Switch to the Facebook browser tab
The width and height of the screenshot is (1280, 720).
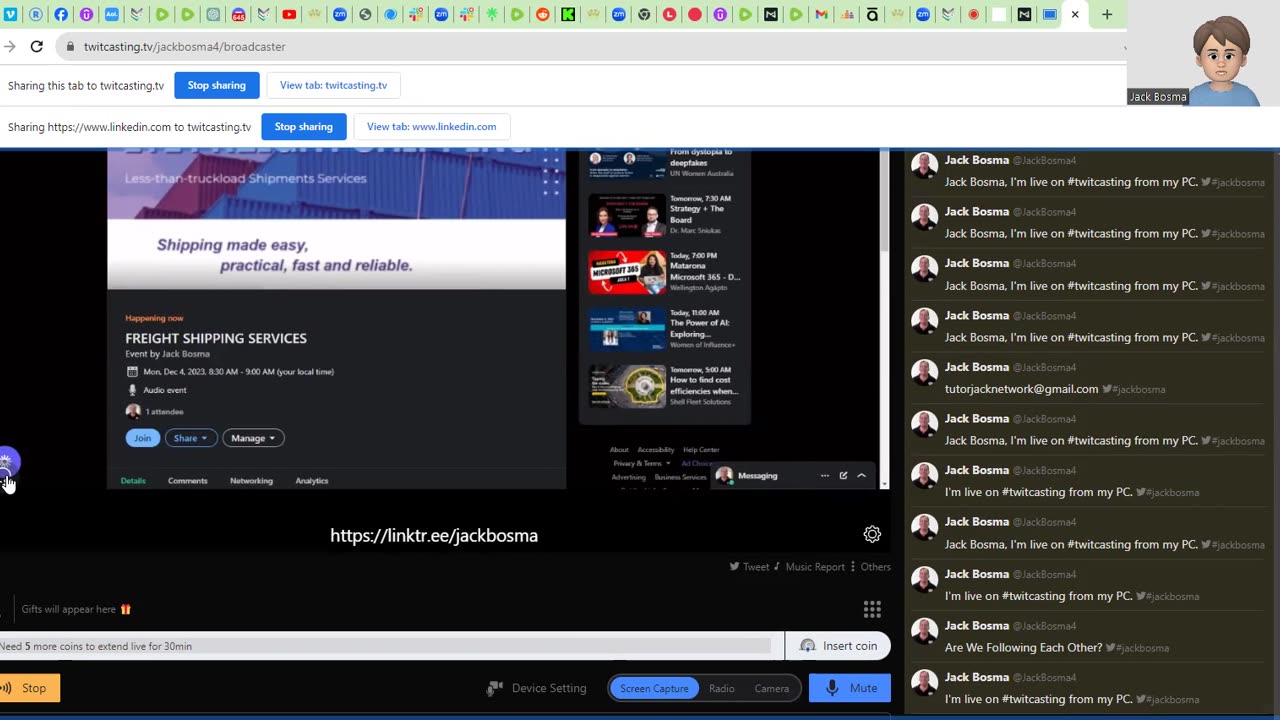pyautogui.click(x=61, y=15)
